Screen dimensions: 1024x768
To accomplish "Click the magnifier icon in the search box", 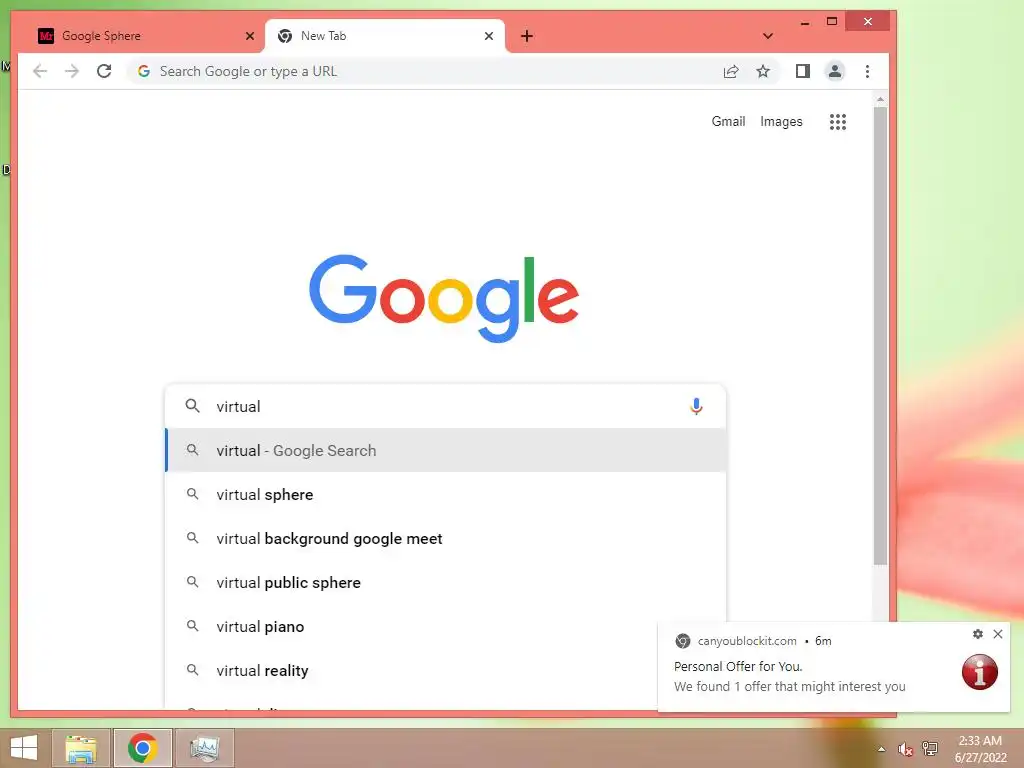I will [192, 406].
